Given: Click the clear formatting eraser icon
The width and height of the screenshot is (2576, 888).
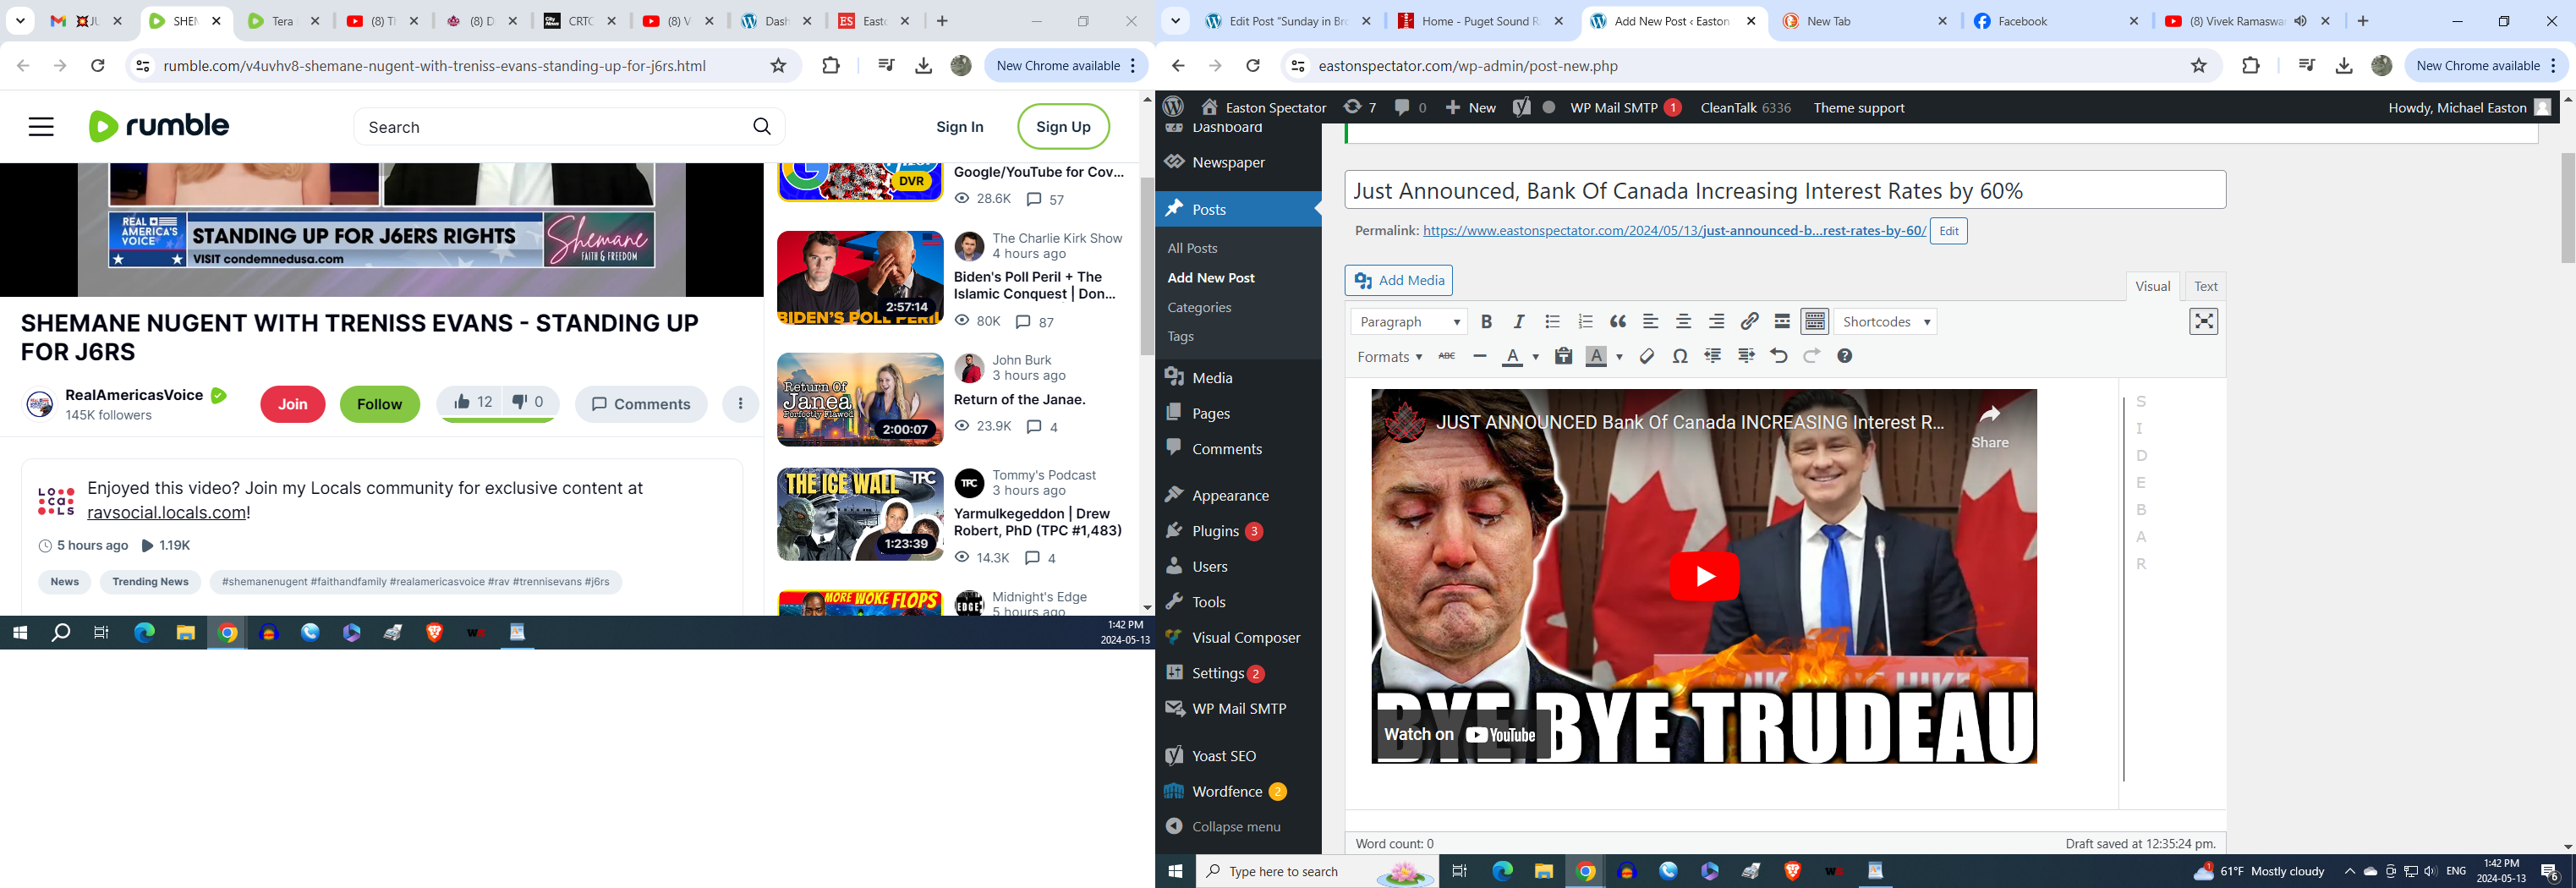Looking at the screenshot, I should tap(1647, 357).
